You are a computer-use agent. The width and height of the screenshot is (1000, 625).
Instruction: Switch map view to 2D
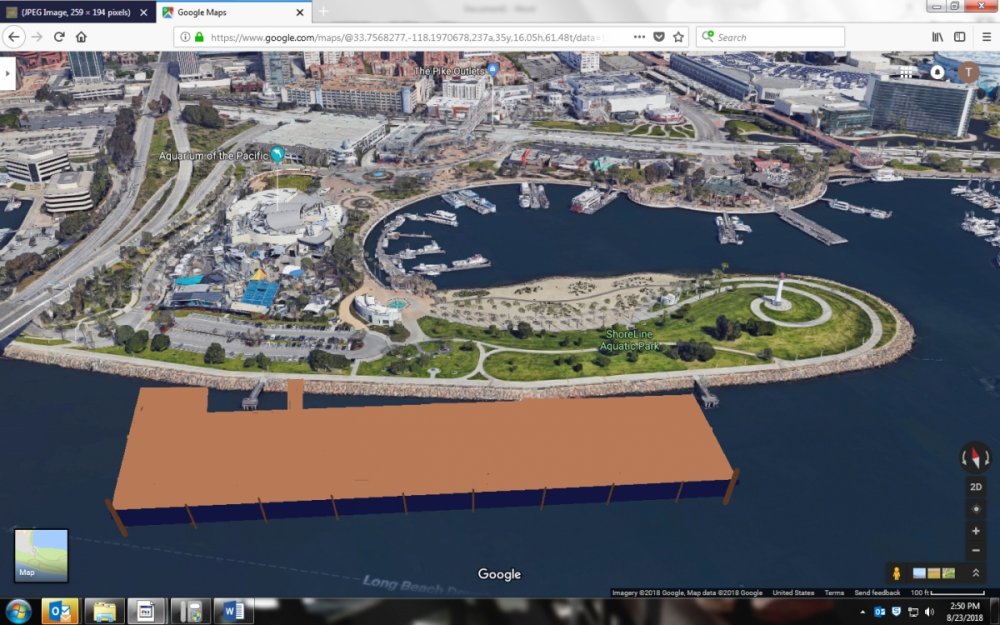click(x=976, y=486)
